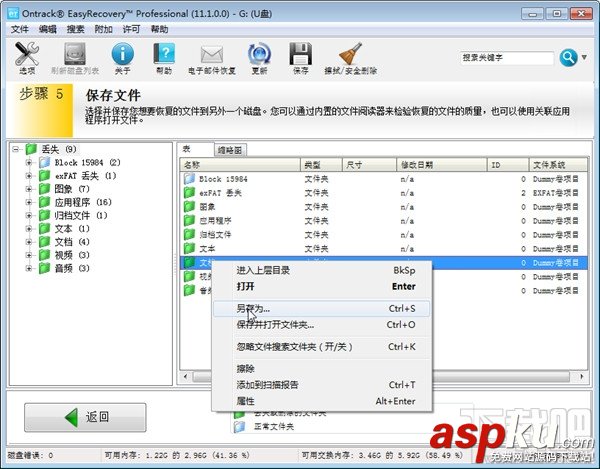This screenshot has width=600, height=469.
Task: Click exFAT 丢失 folder icon in file list
Action: click(x=189, y=193)
